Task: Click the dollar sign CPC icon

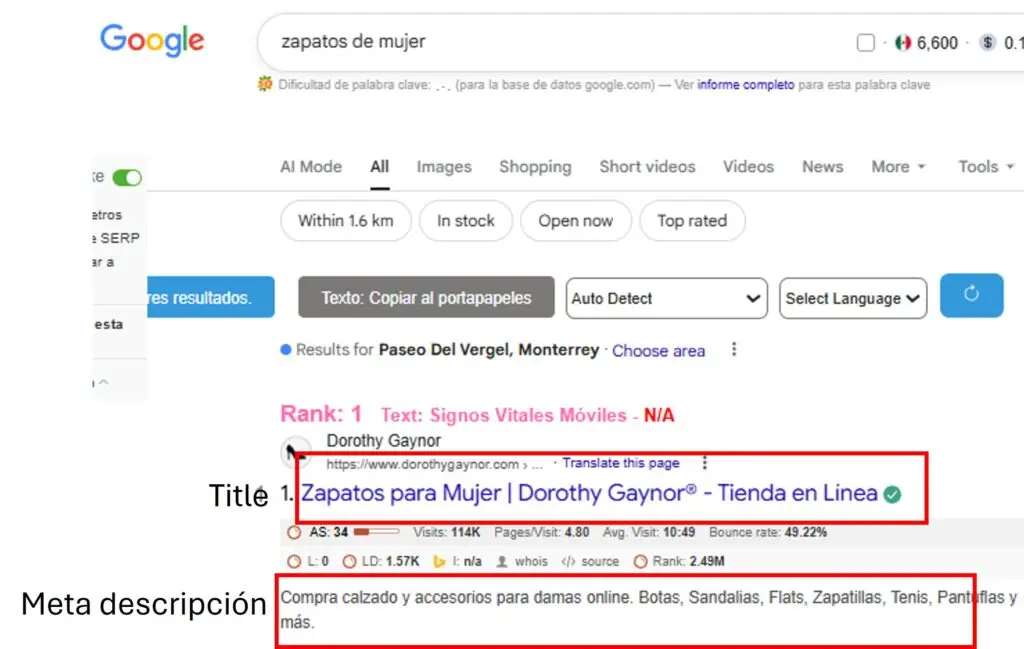Action: pyautogui.click(x=988, y=43)
